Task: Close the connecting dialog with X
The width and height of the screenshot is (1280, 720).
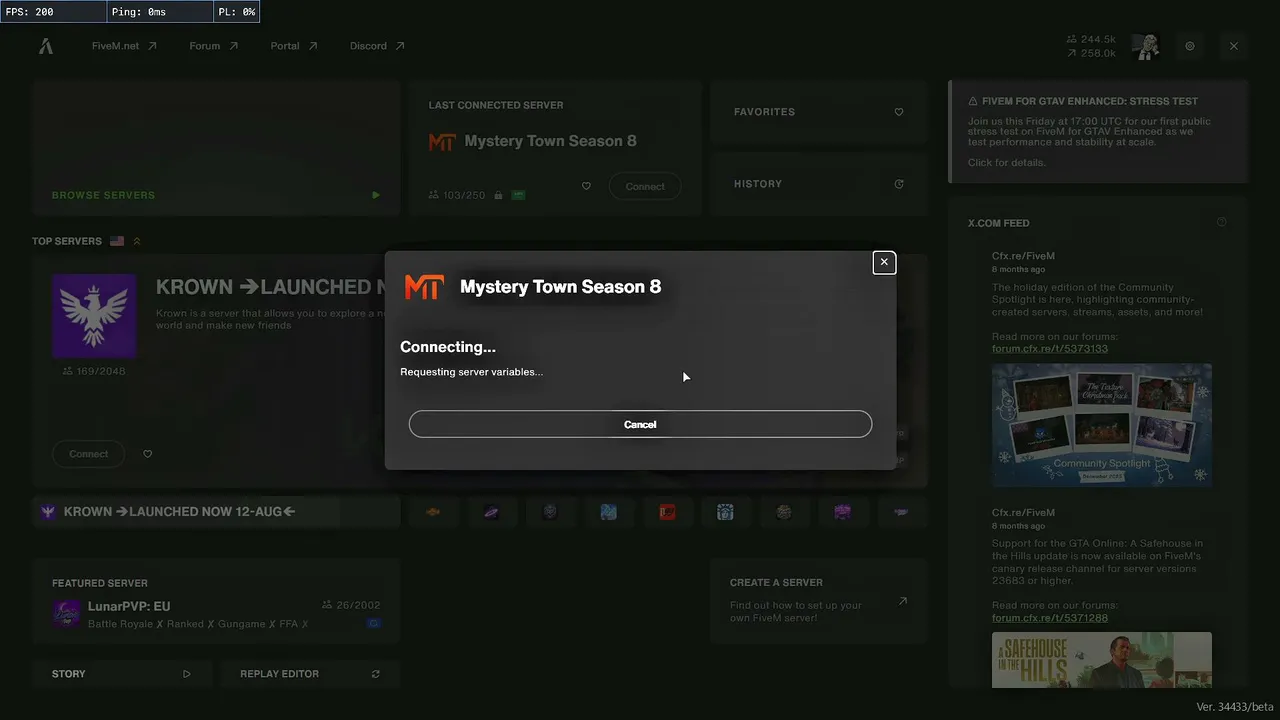Action: pyautogui.click(x=884, y=262)
